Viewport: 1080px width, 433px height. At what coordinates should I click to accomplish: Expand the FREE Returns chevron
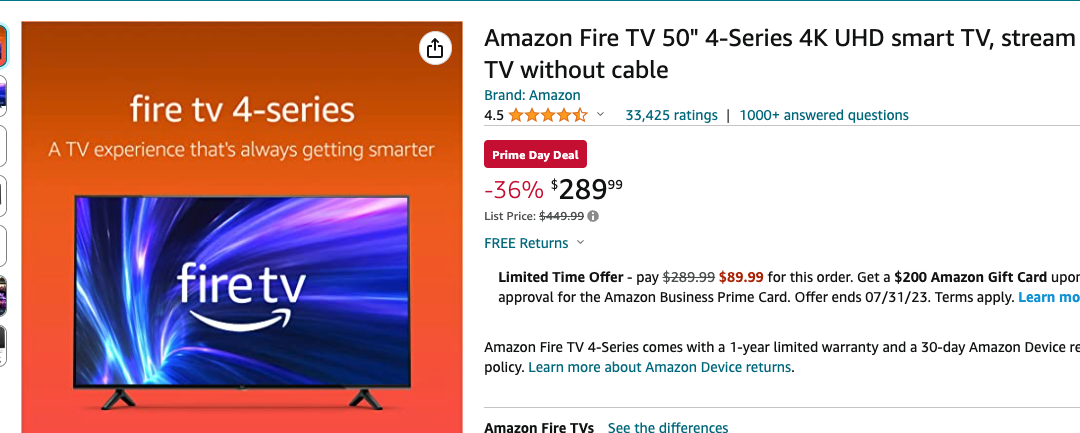pyautogui.click(x=581, y=243)
